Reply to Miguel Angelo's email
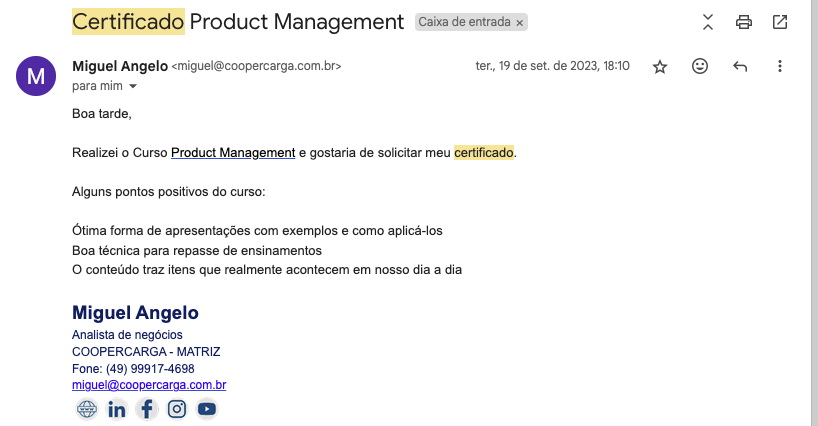 pyautogui.click(x=740, y=67)
